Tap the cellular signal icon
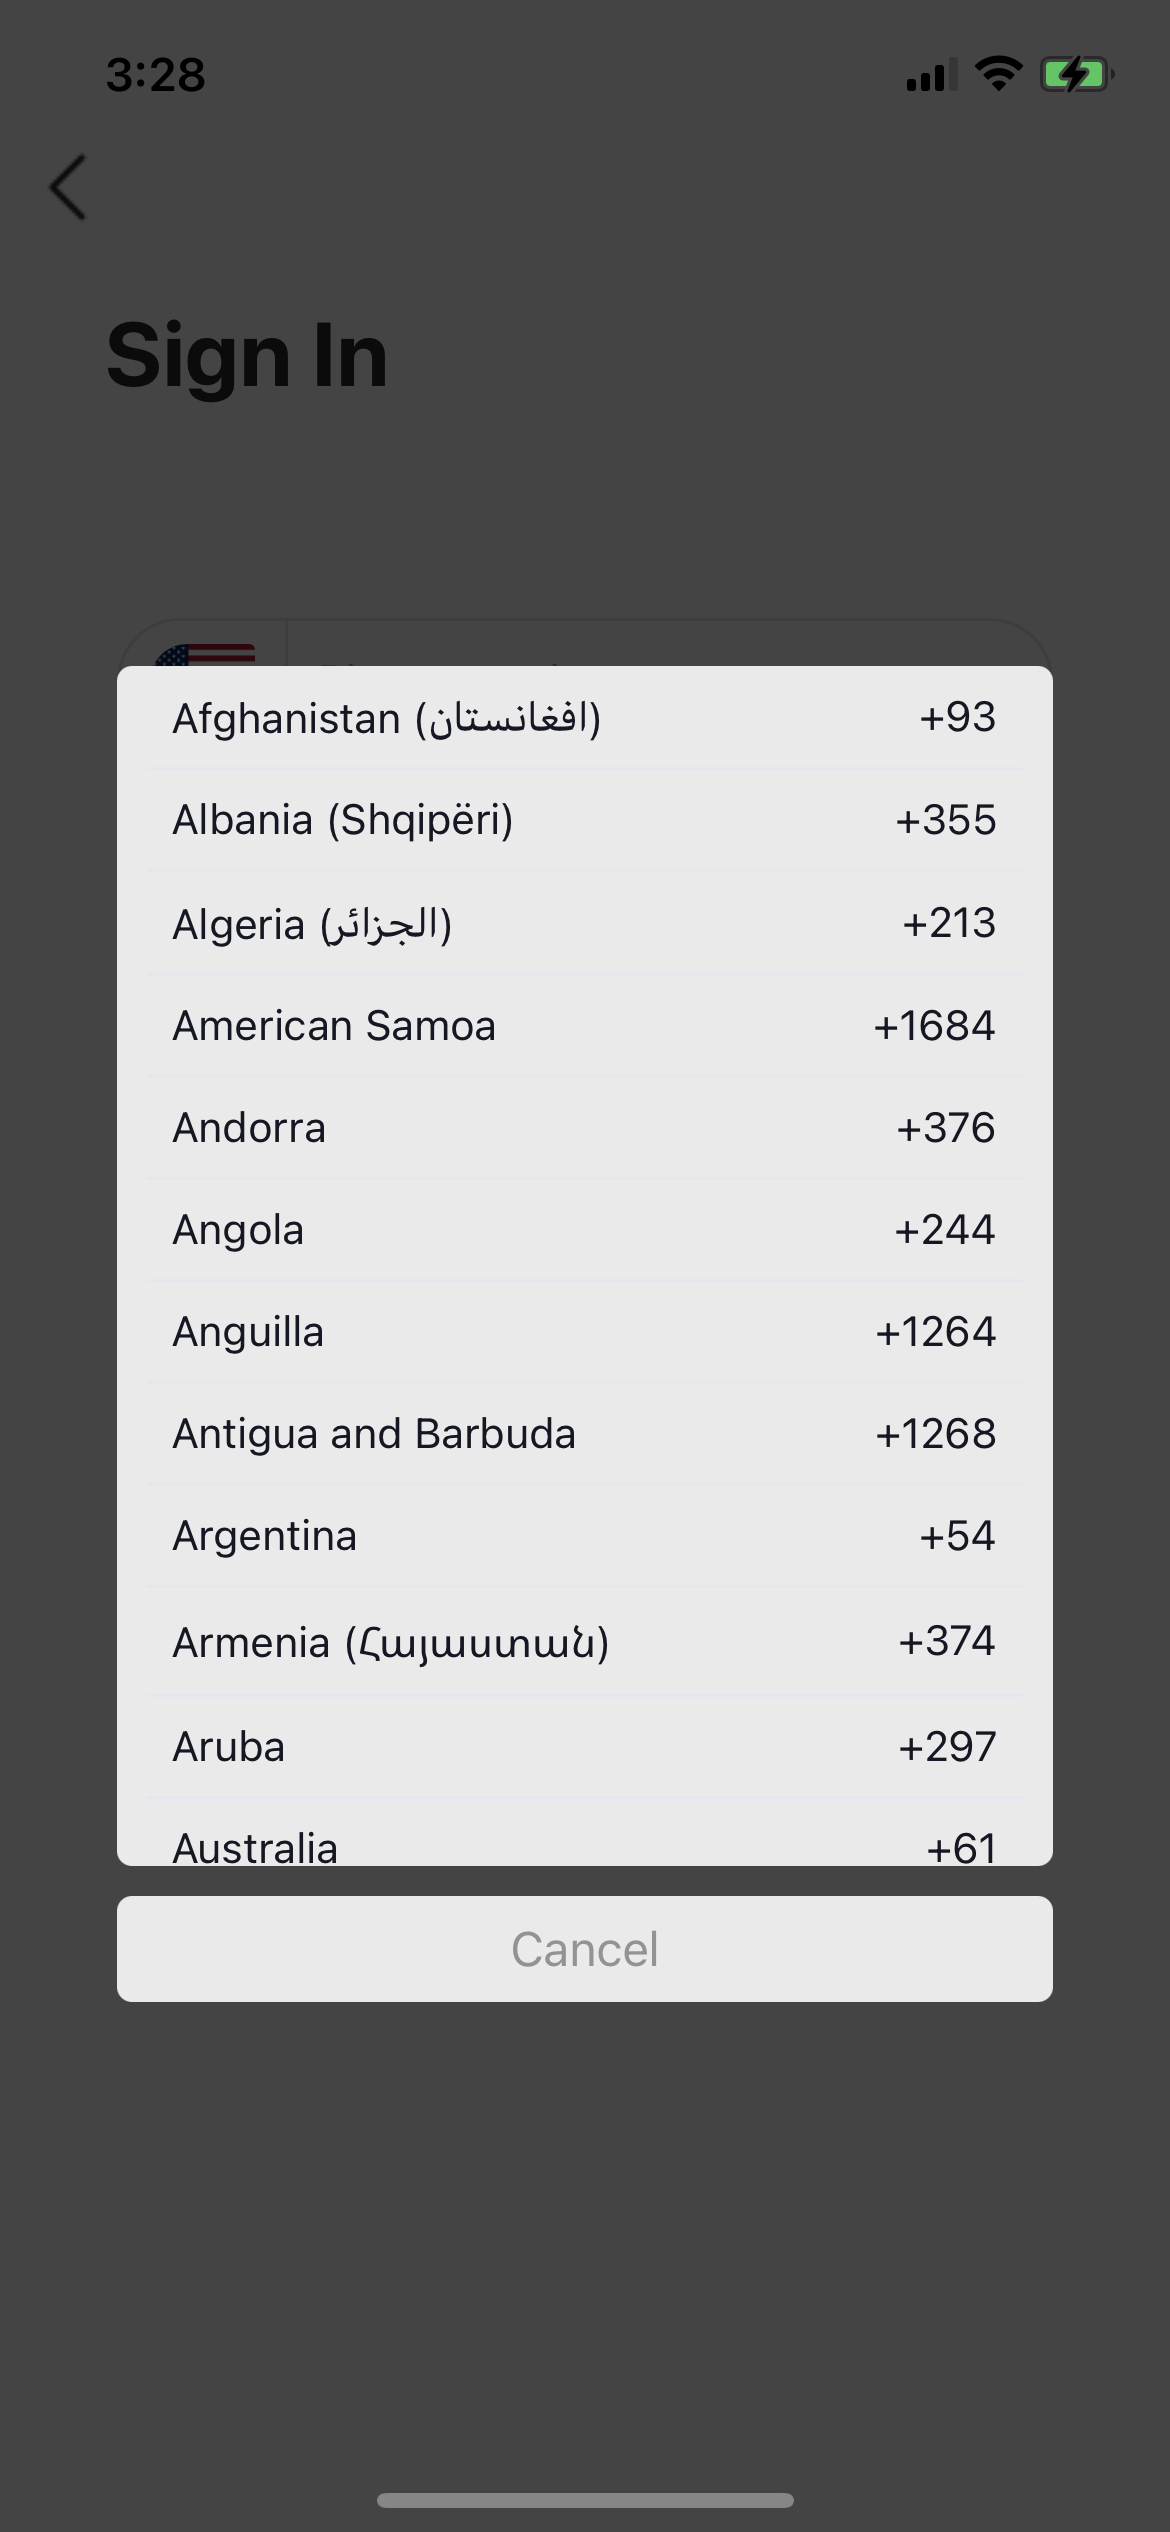The image size is (1170, 2532). coord(931,75)
